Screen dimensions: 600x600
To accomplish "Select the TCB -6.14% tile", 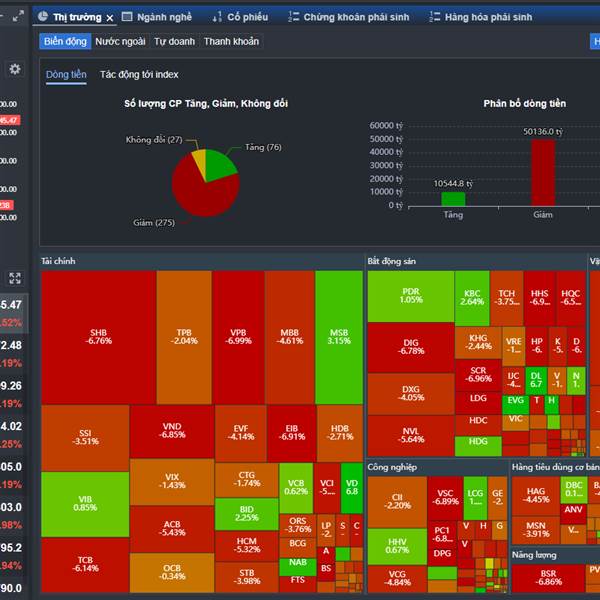I will pyautogui.click(x=85, y=565).
